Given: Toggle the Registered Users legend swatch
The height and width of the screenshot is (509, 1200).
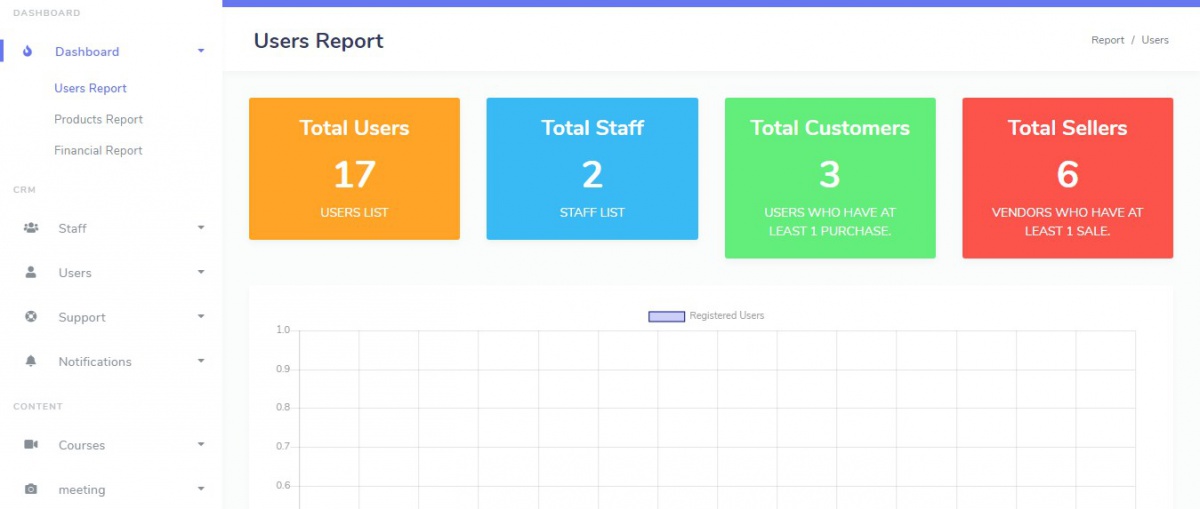Looking at the screenshot, I should [x=666, y=316].
